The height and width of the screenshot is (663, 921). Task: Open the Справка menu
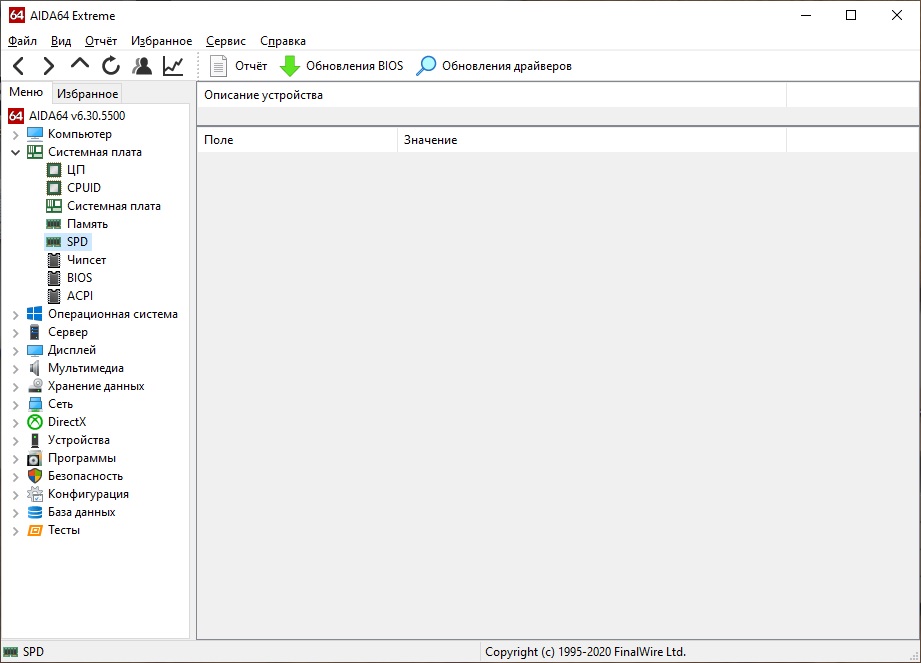click(x=283, y=41)
